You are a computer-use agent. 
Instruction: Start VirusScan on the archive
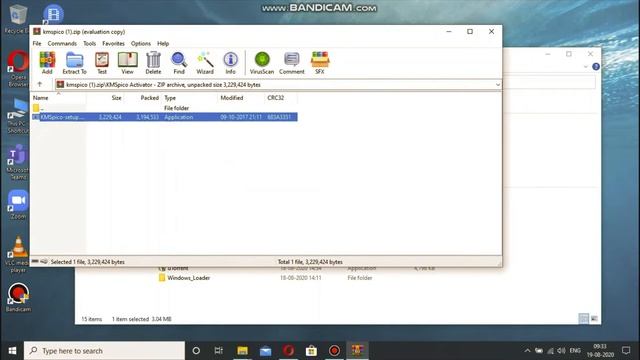[x=262, y=63]
